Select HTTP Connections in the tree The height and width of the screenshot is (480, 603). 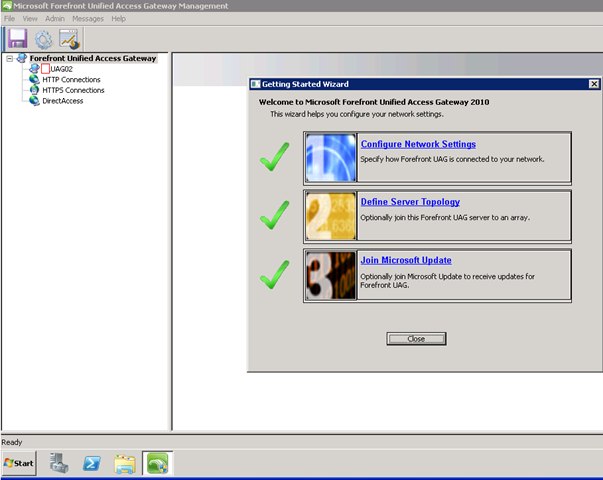(x=72, y=80)
